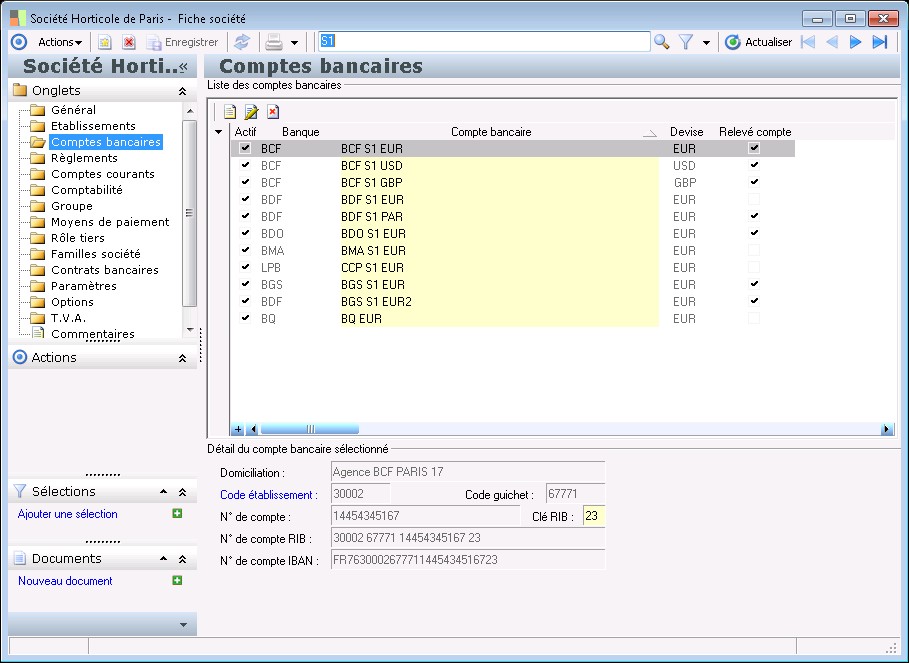Open the Règlements tab in tree

(x=84, y=158)
